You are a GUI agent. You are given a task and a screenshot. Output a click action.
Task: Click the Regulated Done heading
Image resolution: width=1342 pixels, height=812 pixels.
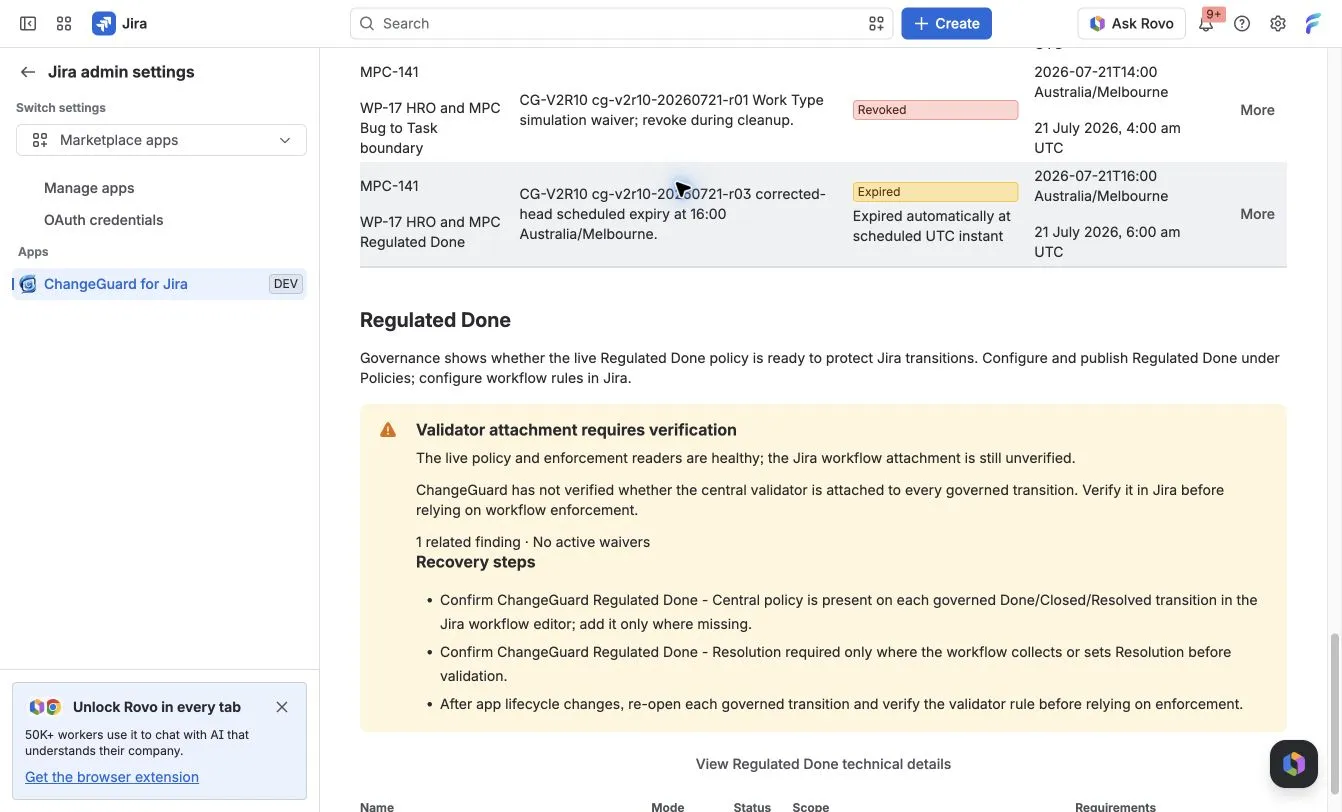(x=435, y=320)
